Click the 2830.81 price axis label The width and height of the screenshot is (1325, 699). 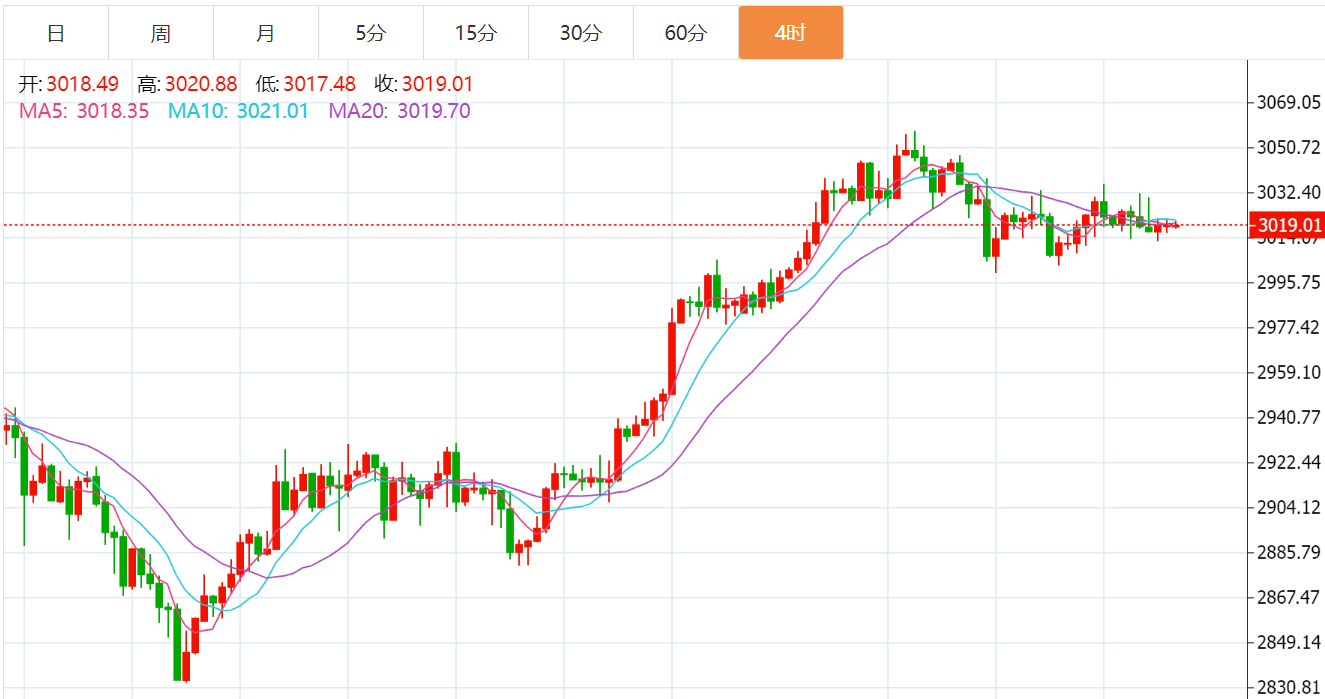tap(1290, 687)
